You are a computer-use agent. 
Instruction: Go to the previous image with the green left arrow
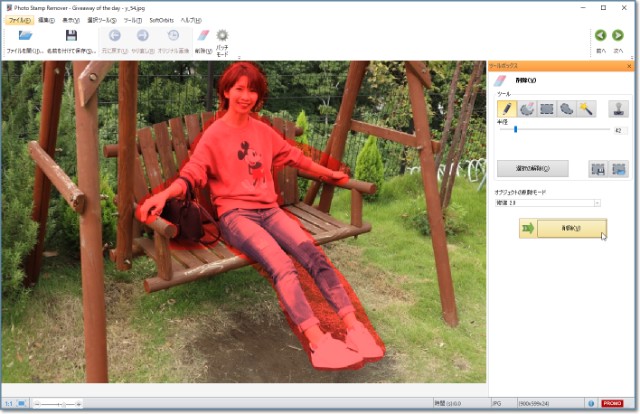coord(599,36)
